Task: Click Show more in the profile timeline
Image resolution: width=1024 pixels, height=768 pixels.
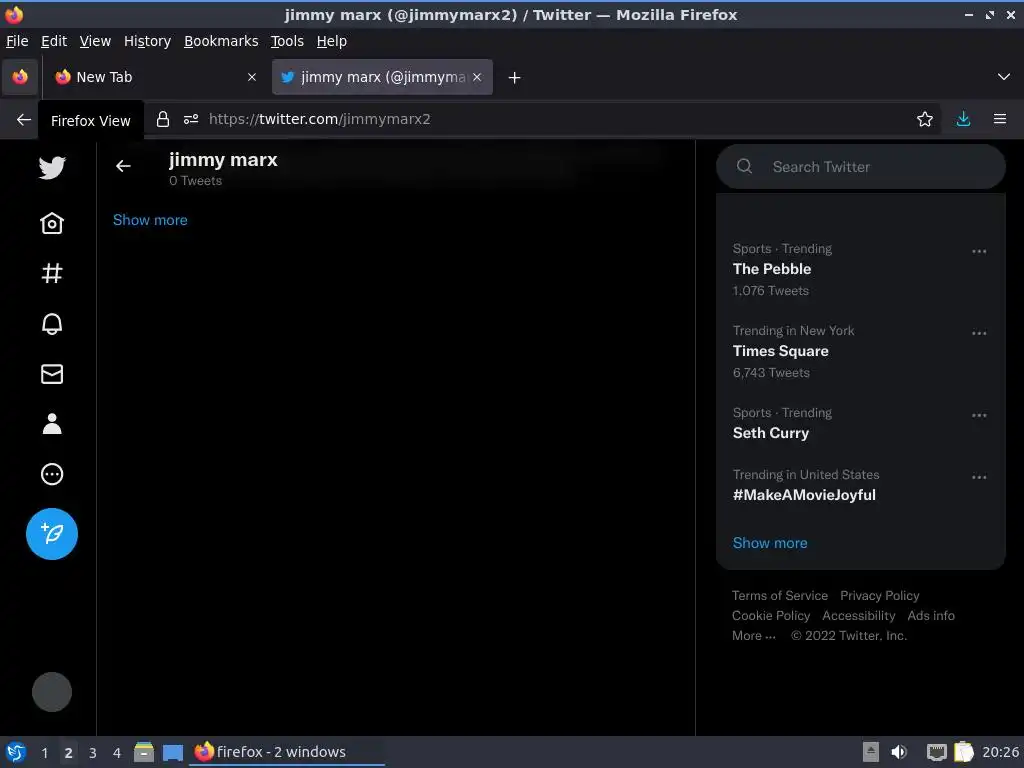Action: pyautogui.click(x=150, y=220)
